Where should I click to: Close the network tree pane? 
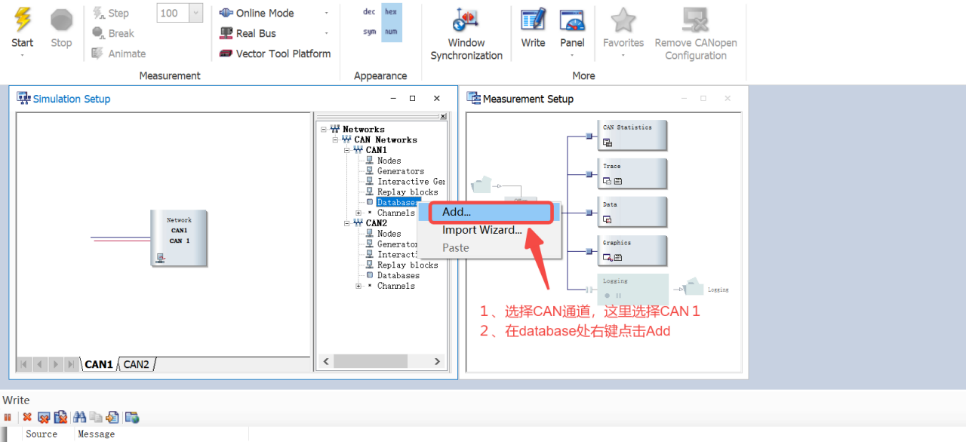(x=443, y=117)
